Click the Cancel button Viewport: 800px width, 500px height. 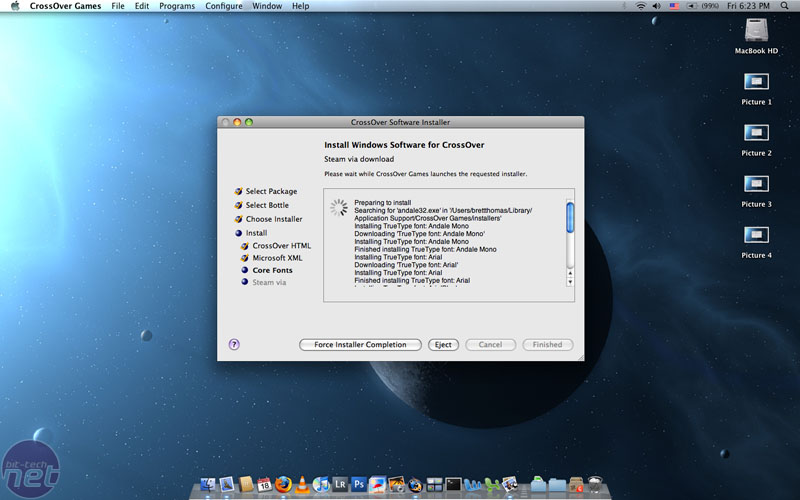(x=490, y=345)
